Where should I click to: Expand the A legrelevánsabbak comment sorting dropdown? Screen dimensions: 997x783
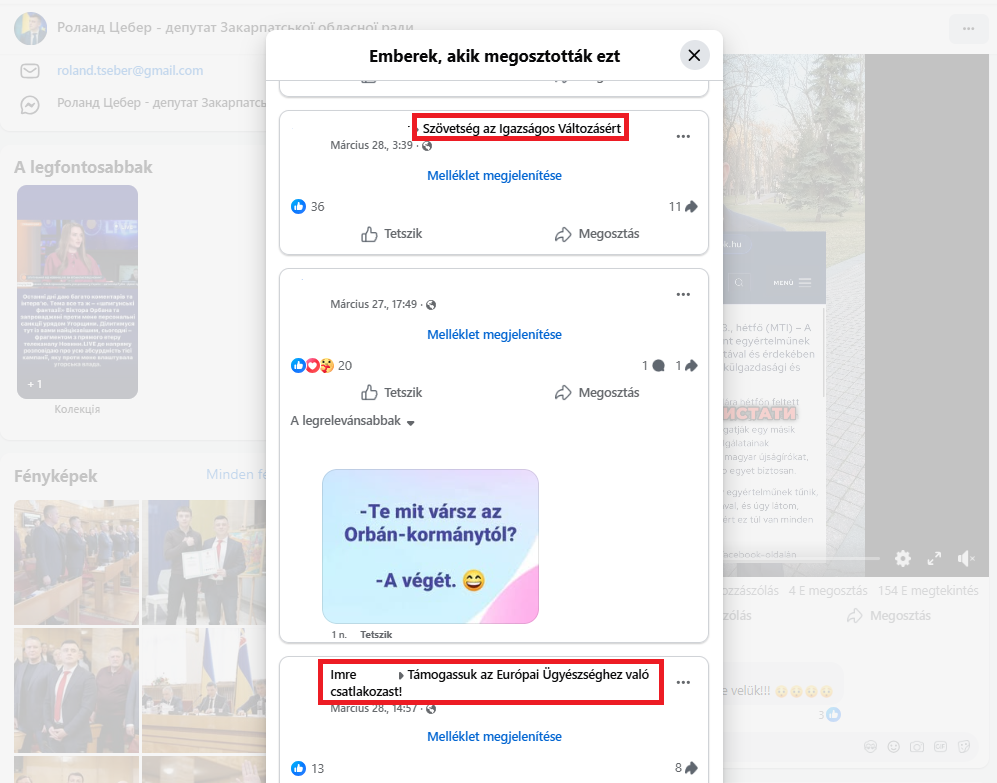click(x=352, y=421)
